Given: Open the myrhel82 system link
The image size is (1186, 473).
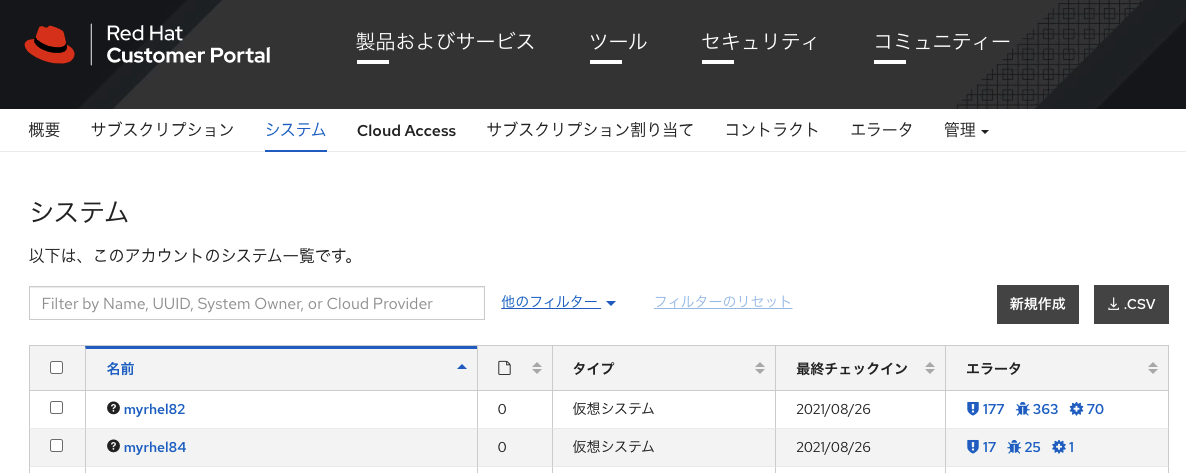Looking at the screenshot, I should 154,409.
